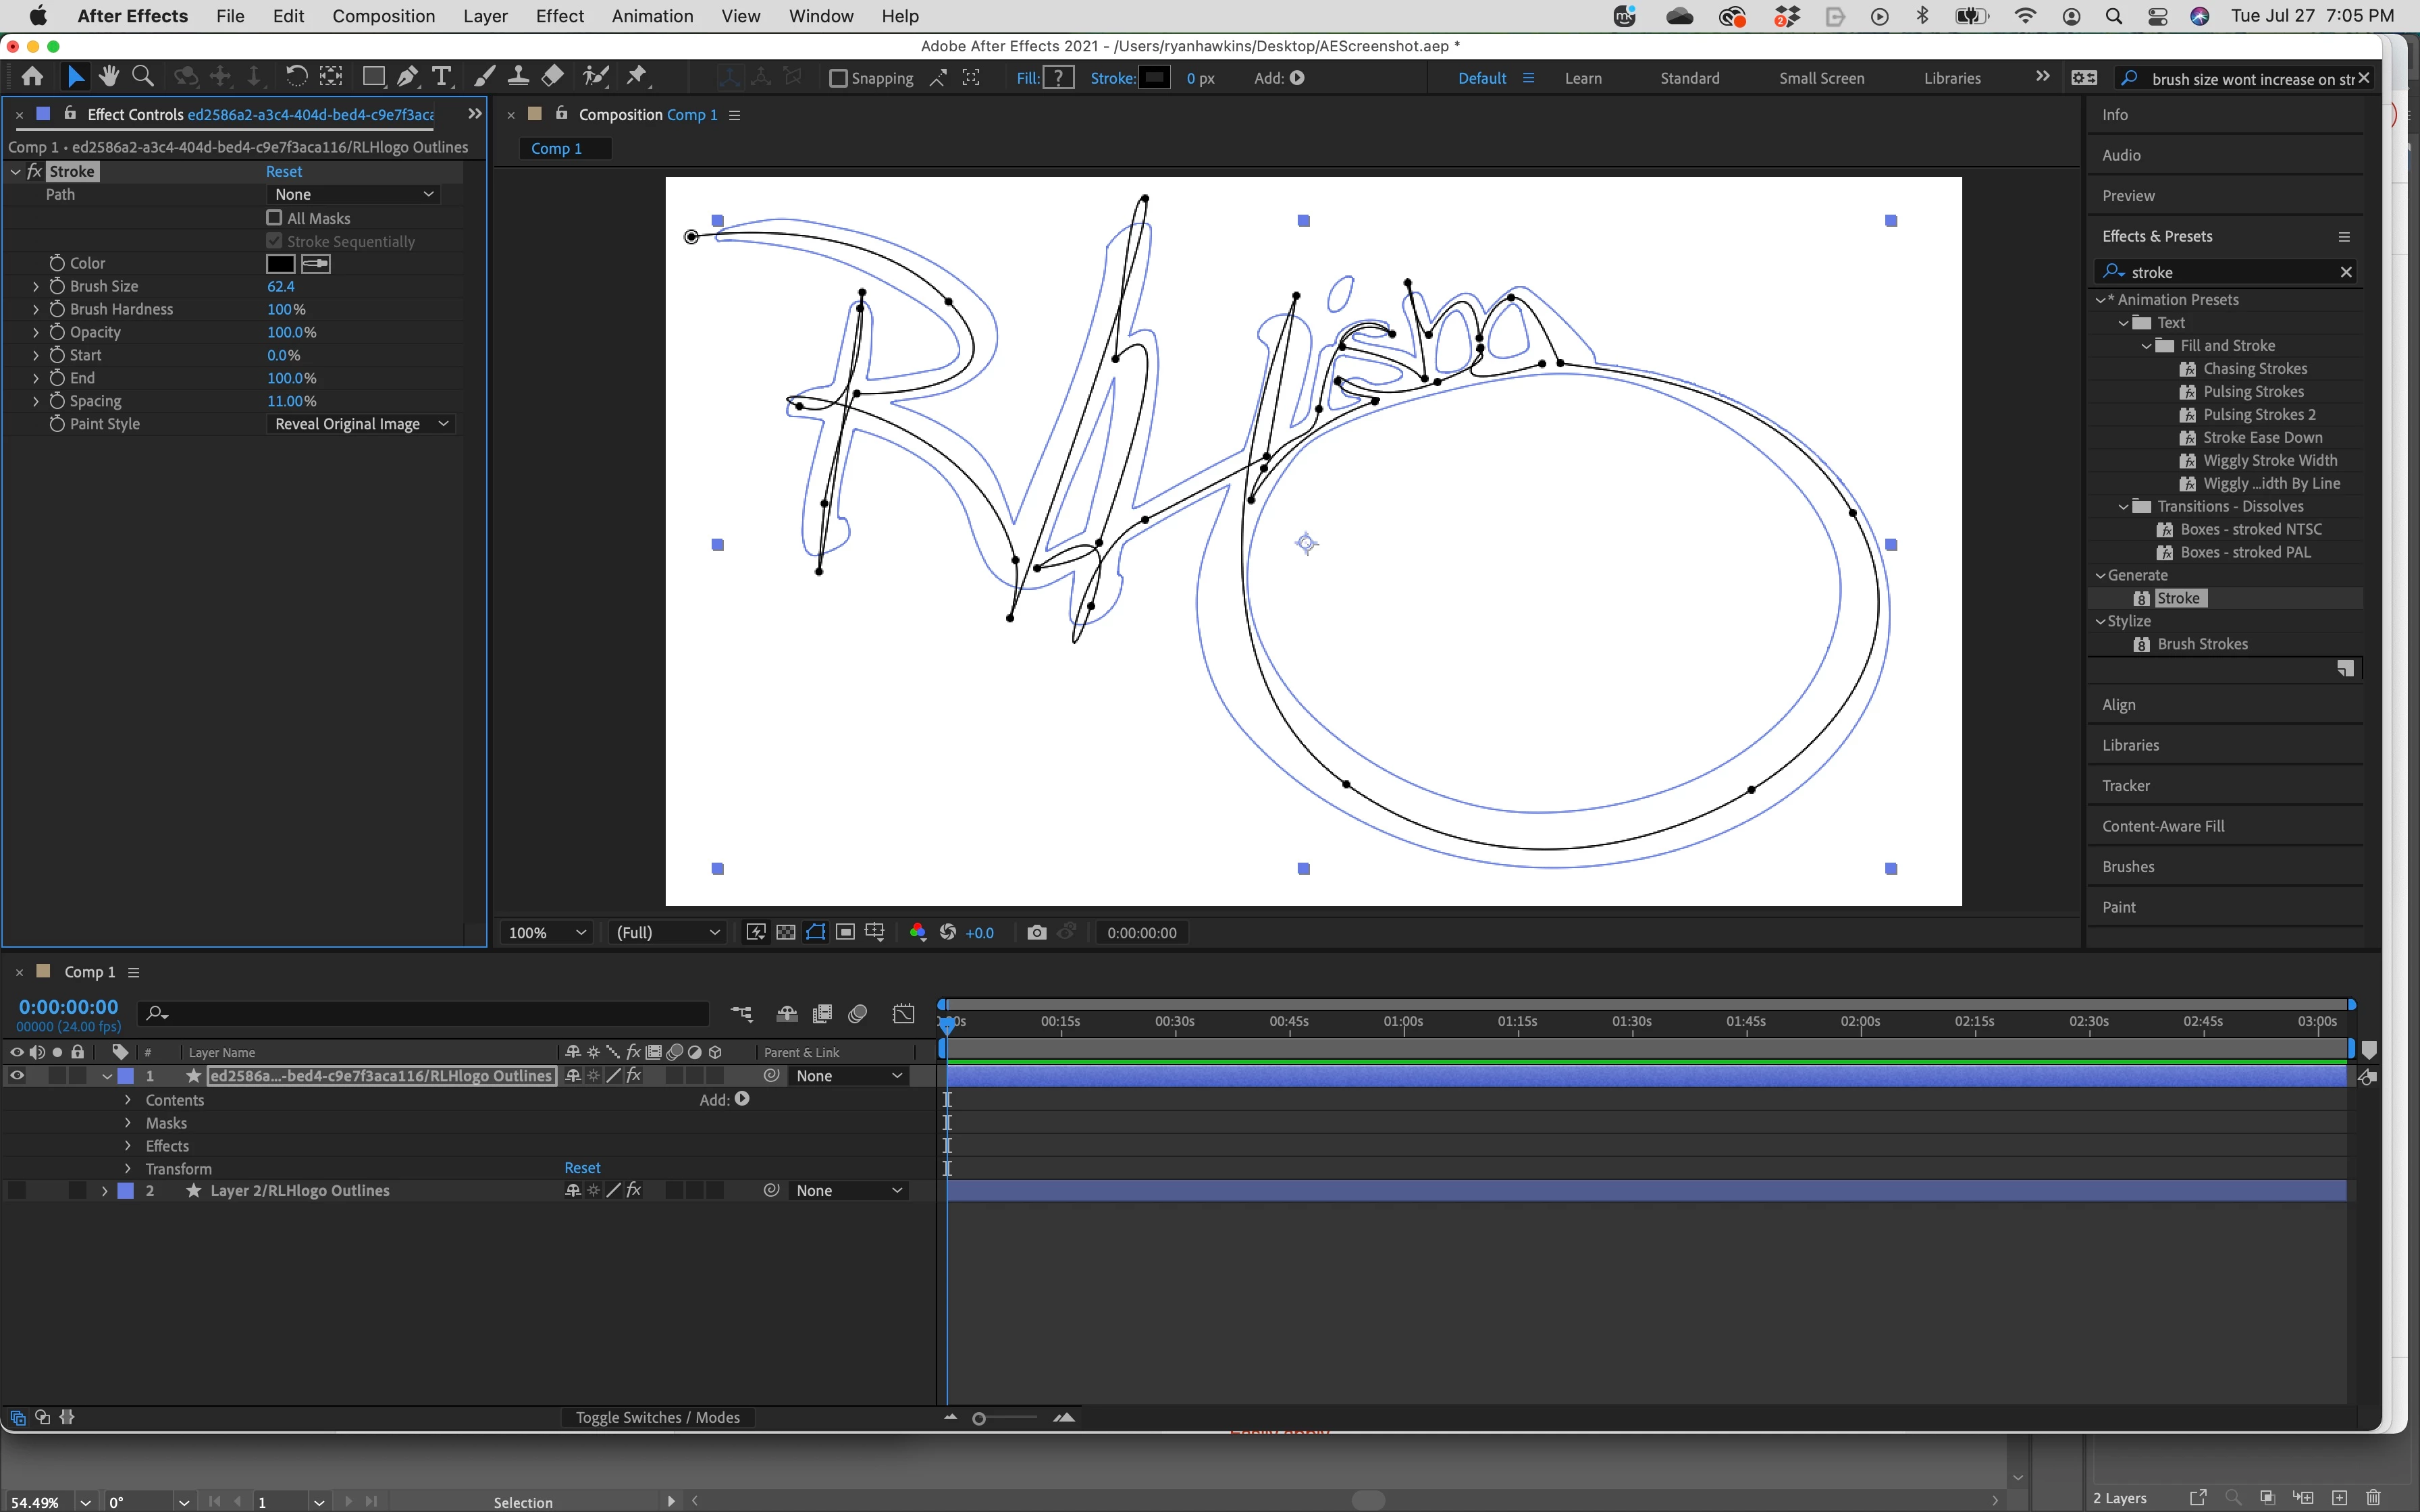Click Toggle Switches / Modes button
Image resolution: width=2420 pixels, height=1512 pixels.
pyautogui.click(x=657, y=1417)
